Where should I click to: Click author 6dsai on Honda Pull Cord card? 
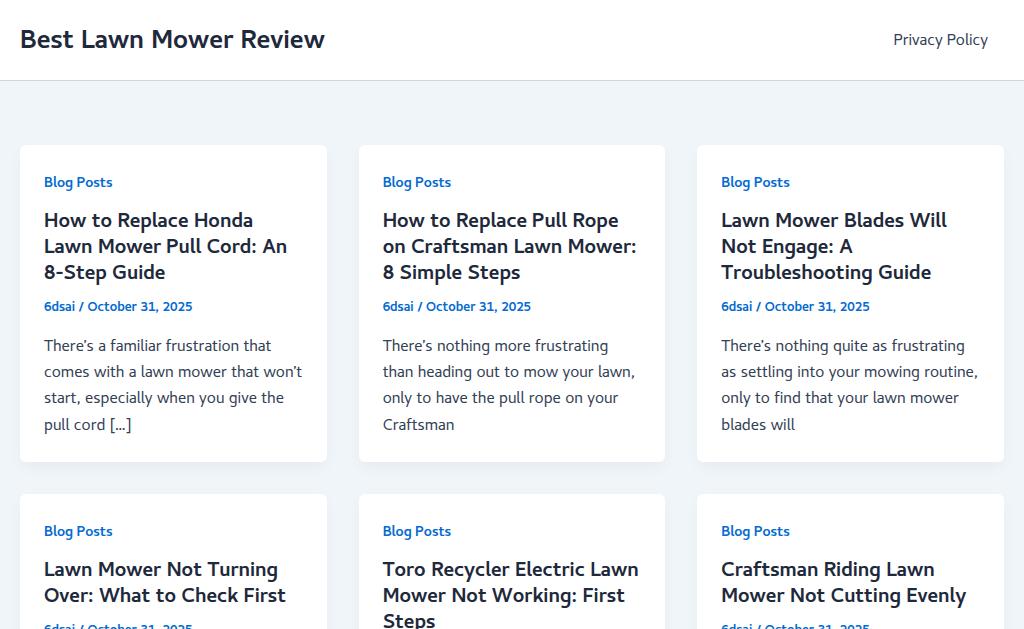(59, 306)
